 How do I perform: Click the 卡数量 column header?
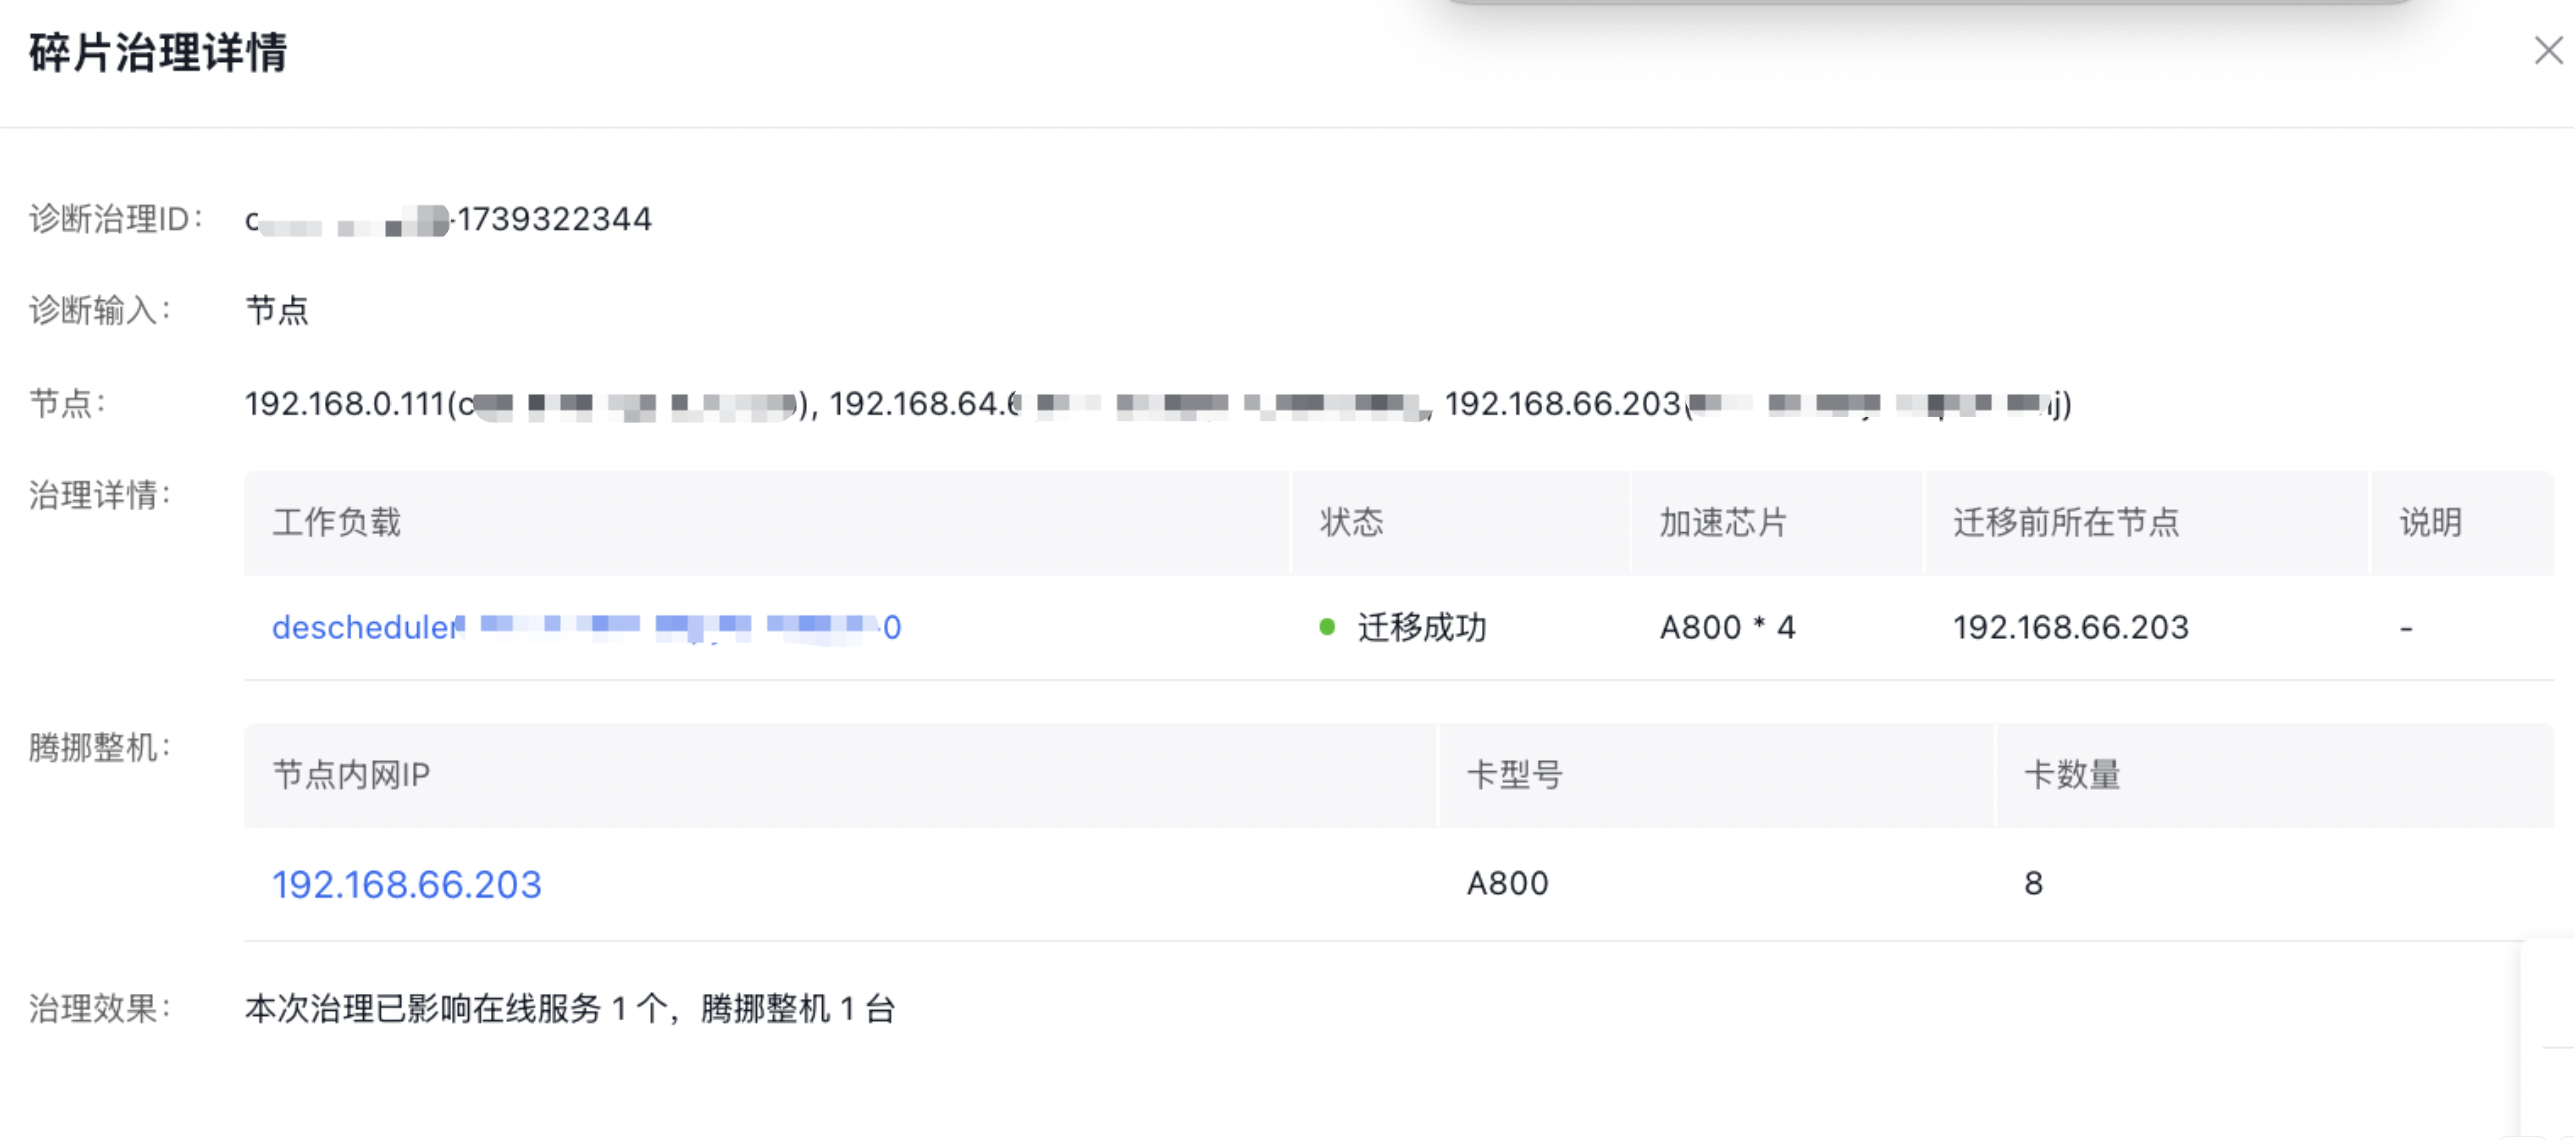pos(2071,775)
